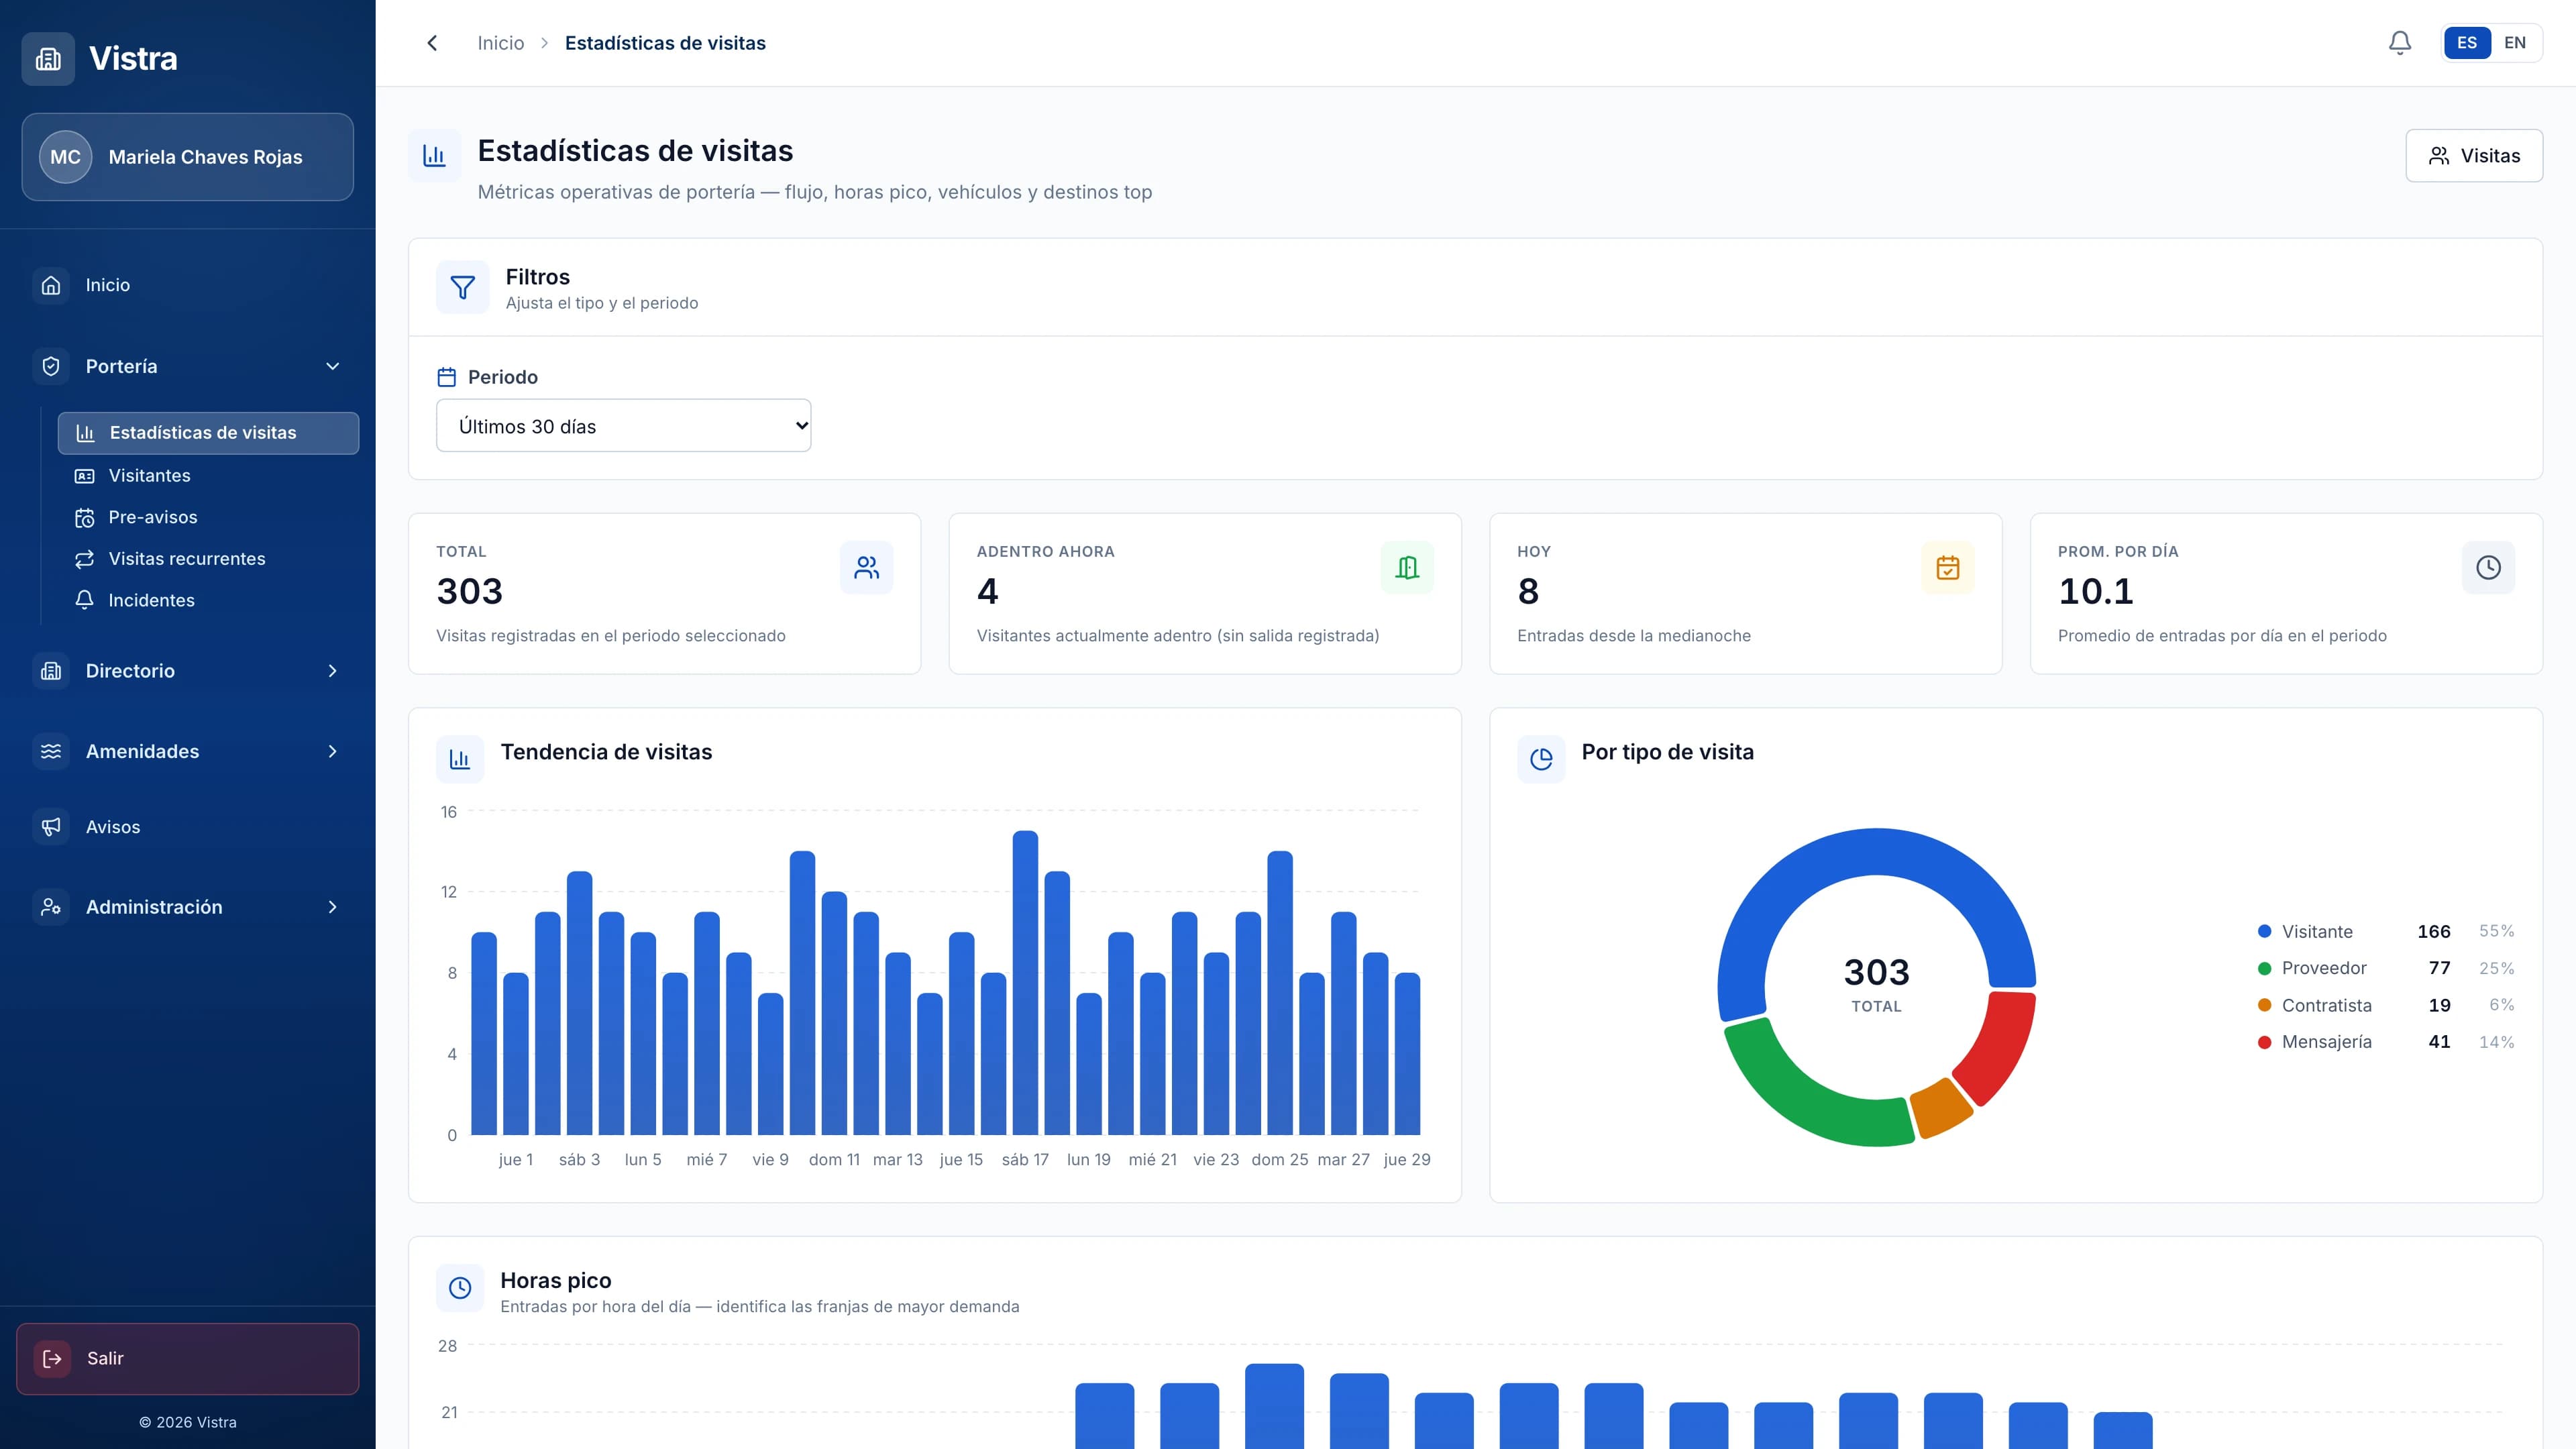
Task: Click the 303 Total card value
Action: 469,591
